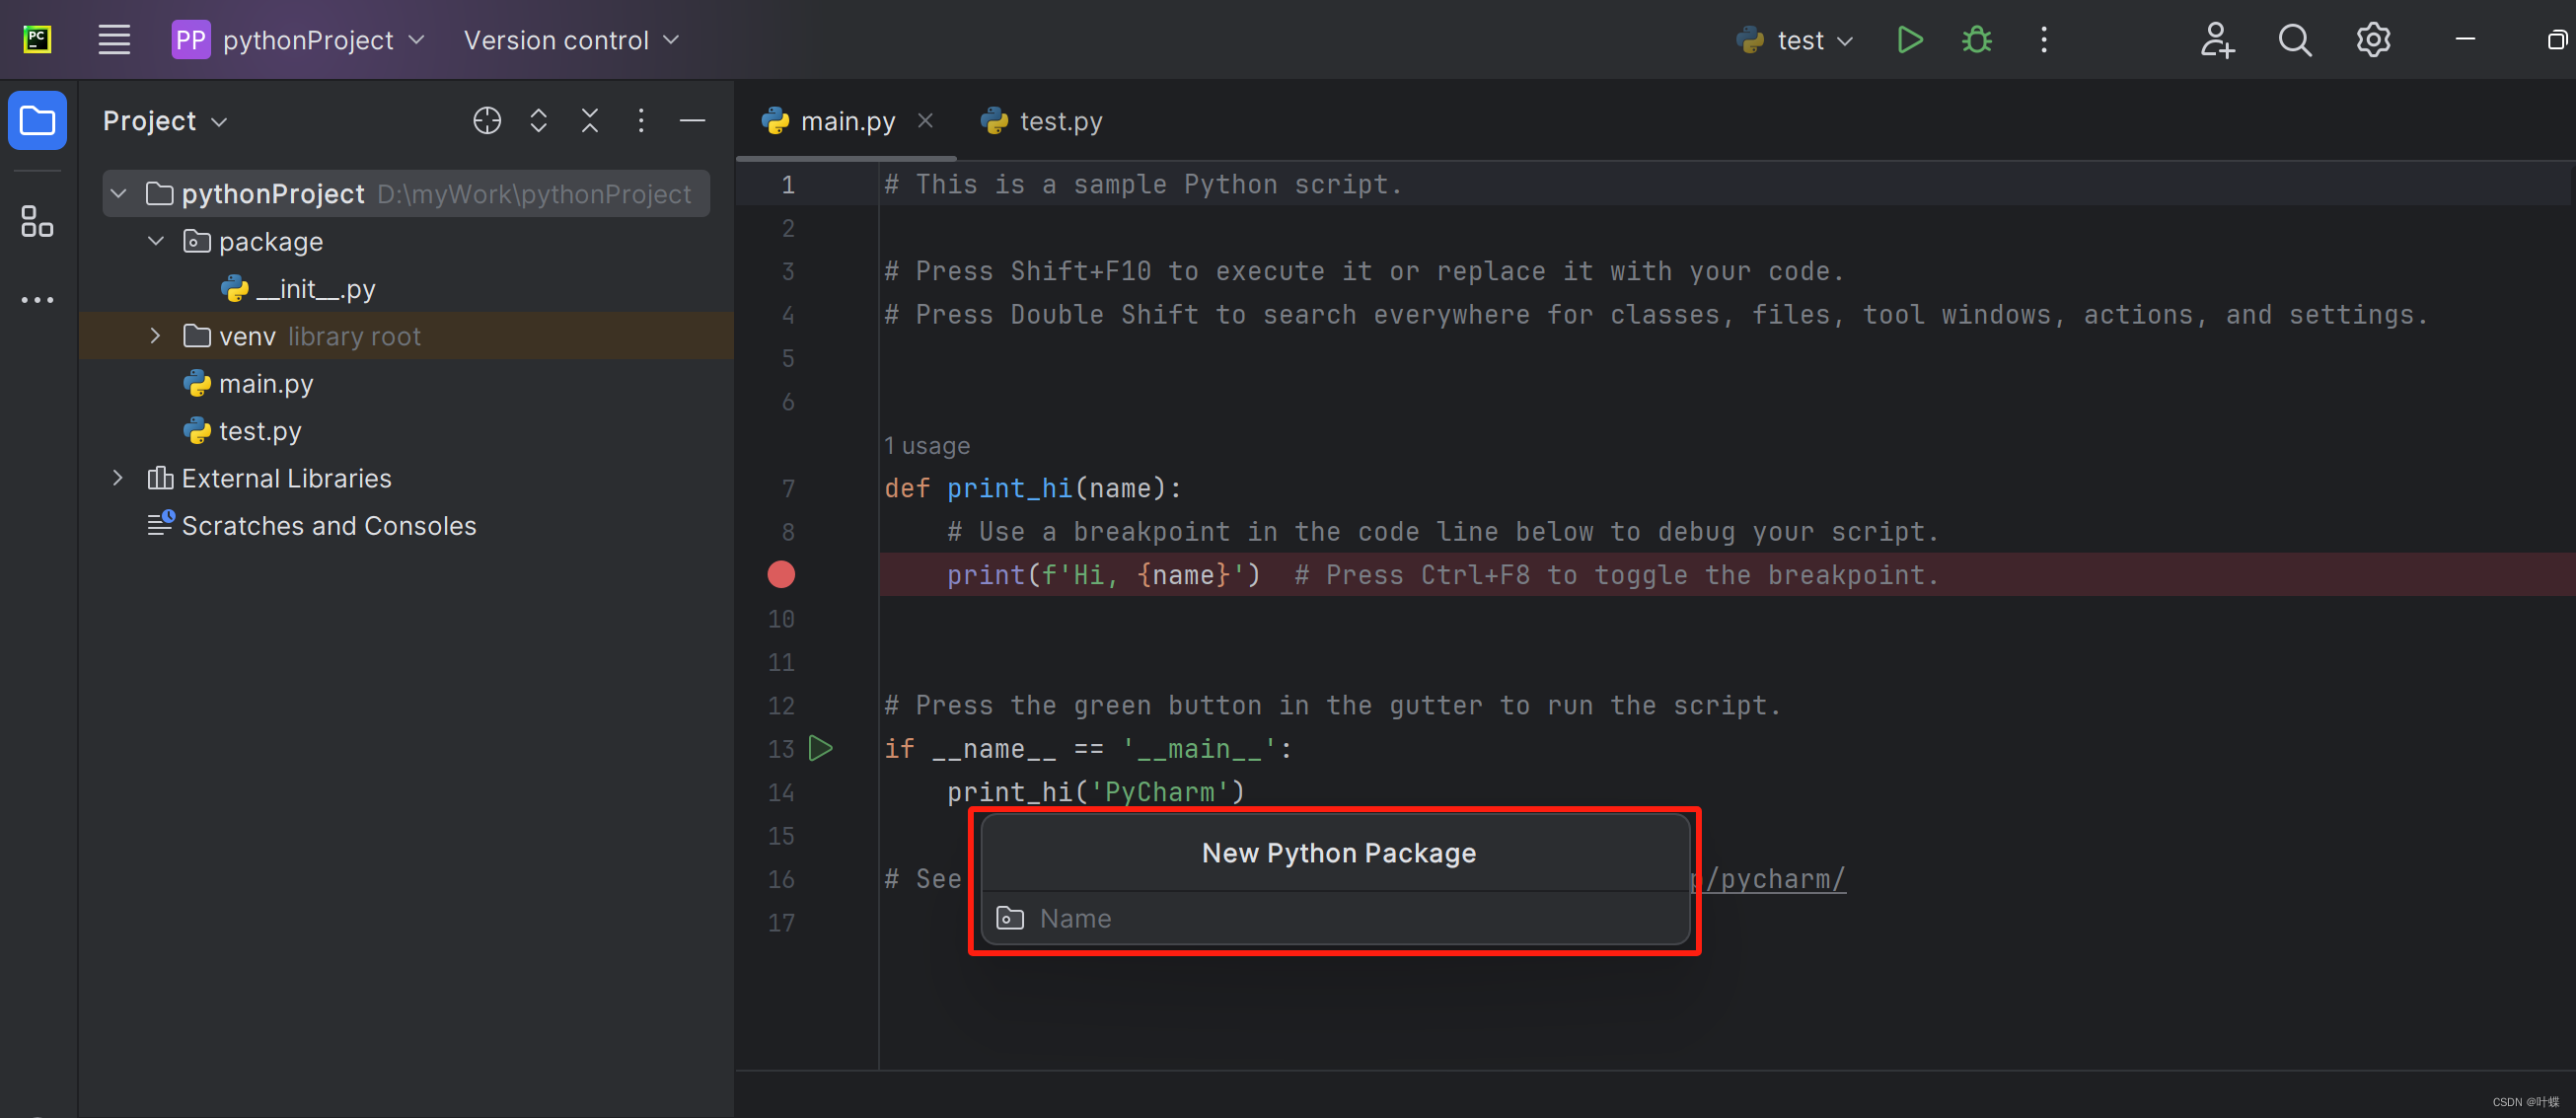Screen dimensions: 2576x1118
Task: Run the test configuration
Action: (x=1909, y=40)
